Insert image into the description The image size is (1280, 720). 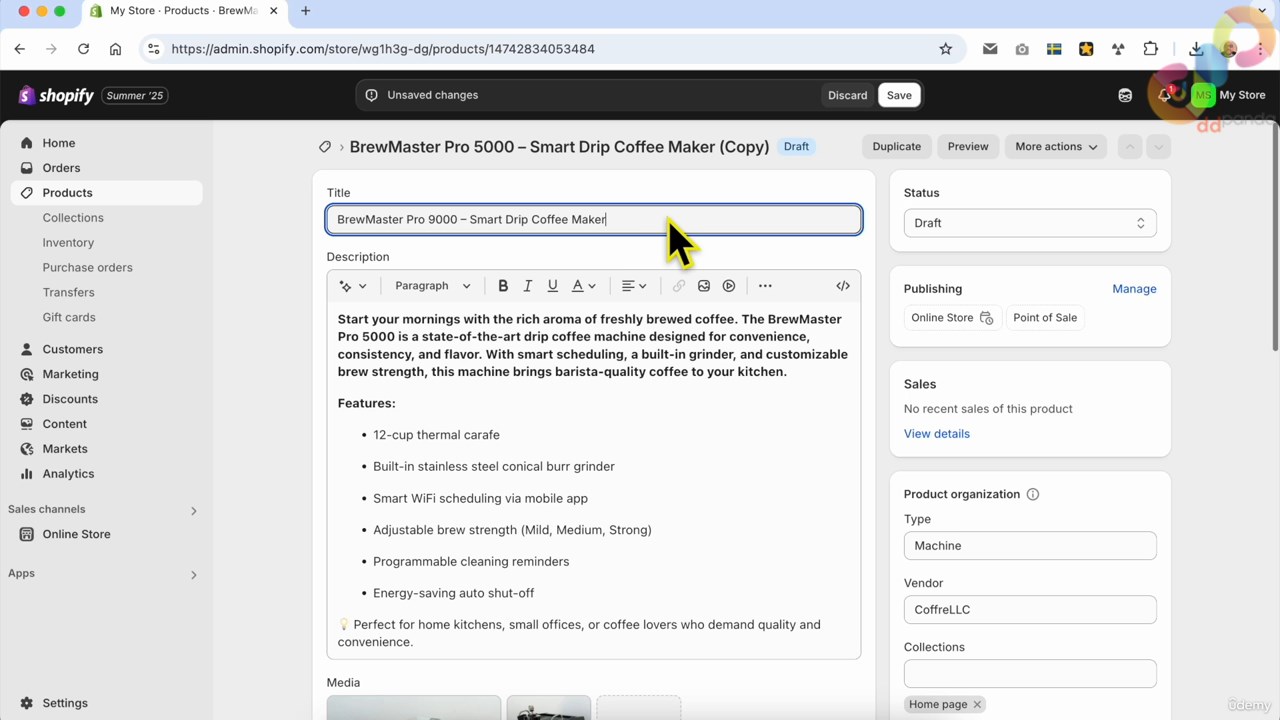pyautogui.click(x=704, y=286)
